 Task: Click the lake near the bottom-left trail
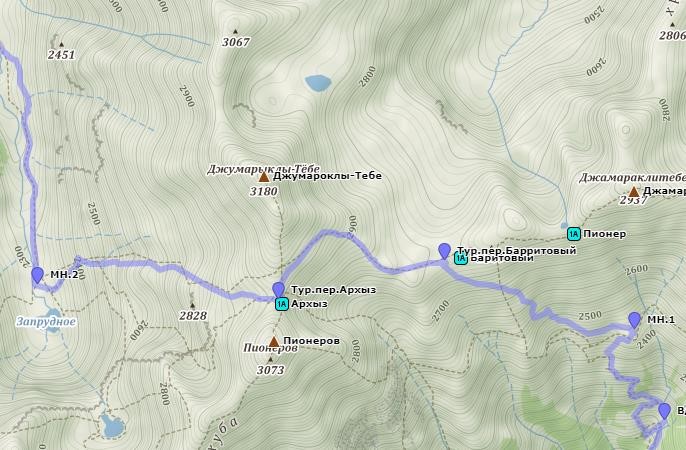pos(112,426)
